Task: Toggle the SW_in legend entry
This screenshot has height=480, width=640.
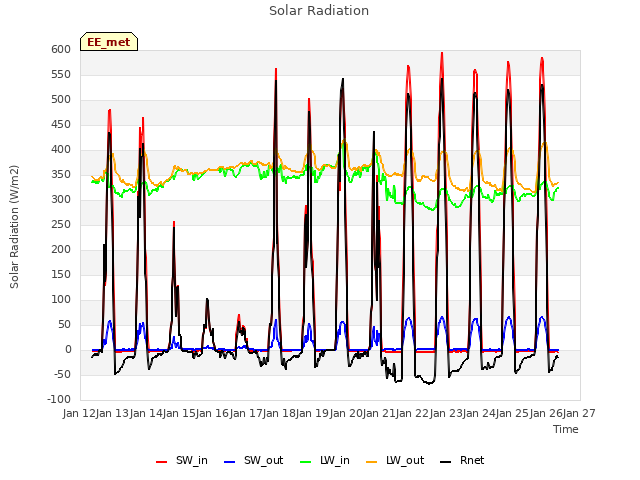Action: (x=182, y=460)
